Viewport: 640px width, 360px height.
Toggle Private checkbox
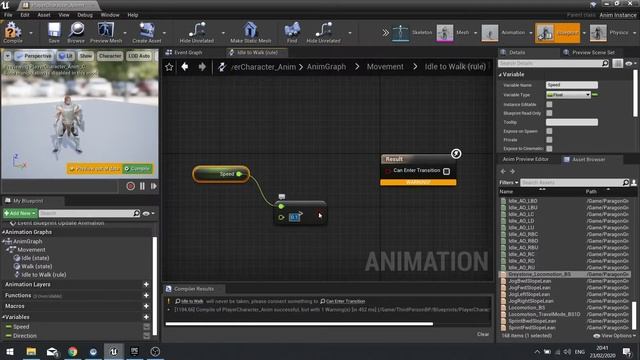(x=549, y=140)
